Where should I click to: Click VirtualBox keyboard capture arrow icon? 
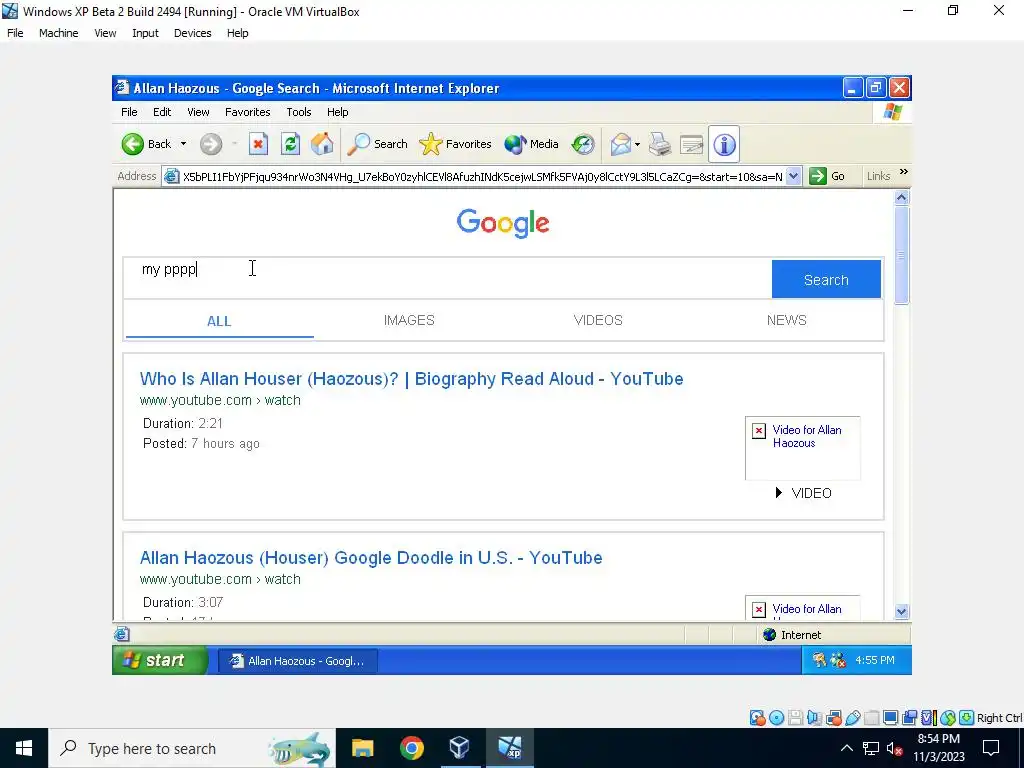point(967,718)
